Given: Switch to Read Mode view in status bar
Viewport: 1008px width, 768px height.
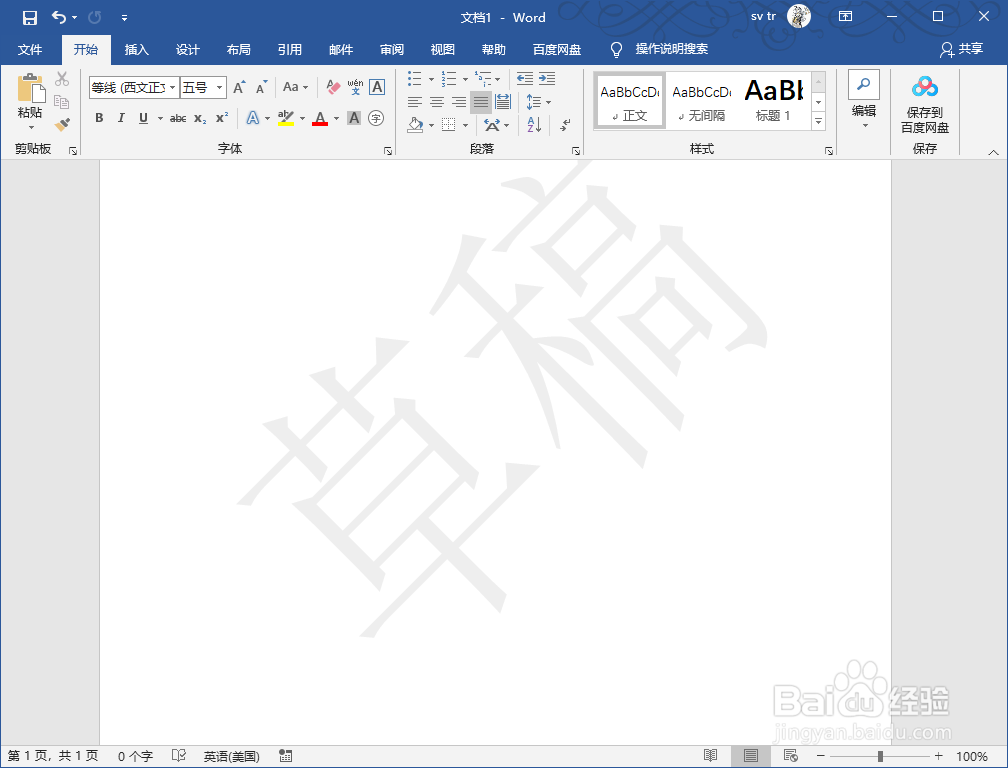Looking at the screenshot, I should 710,756.
